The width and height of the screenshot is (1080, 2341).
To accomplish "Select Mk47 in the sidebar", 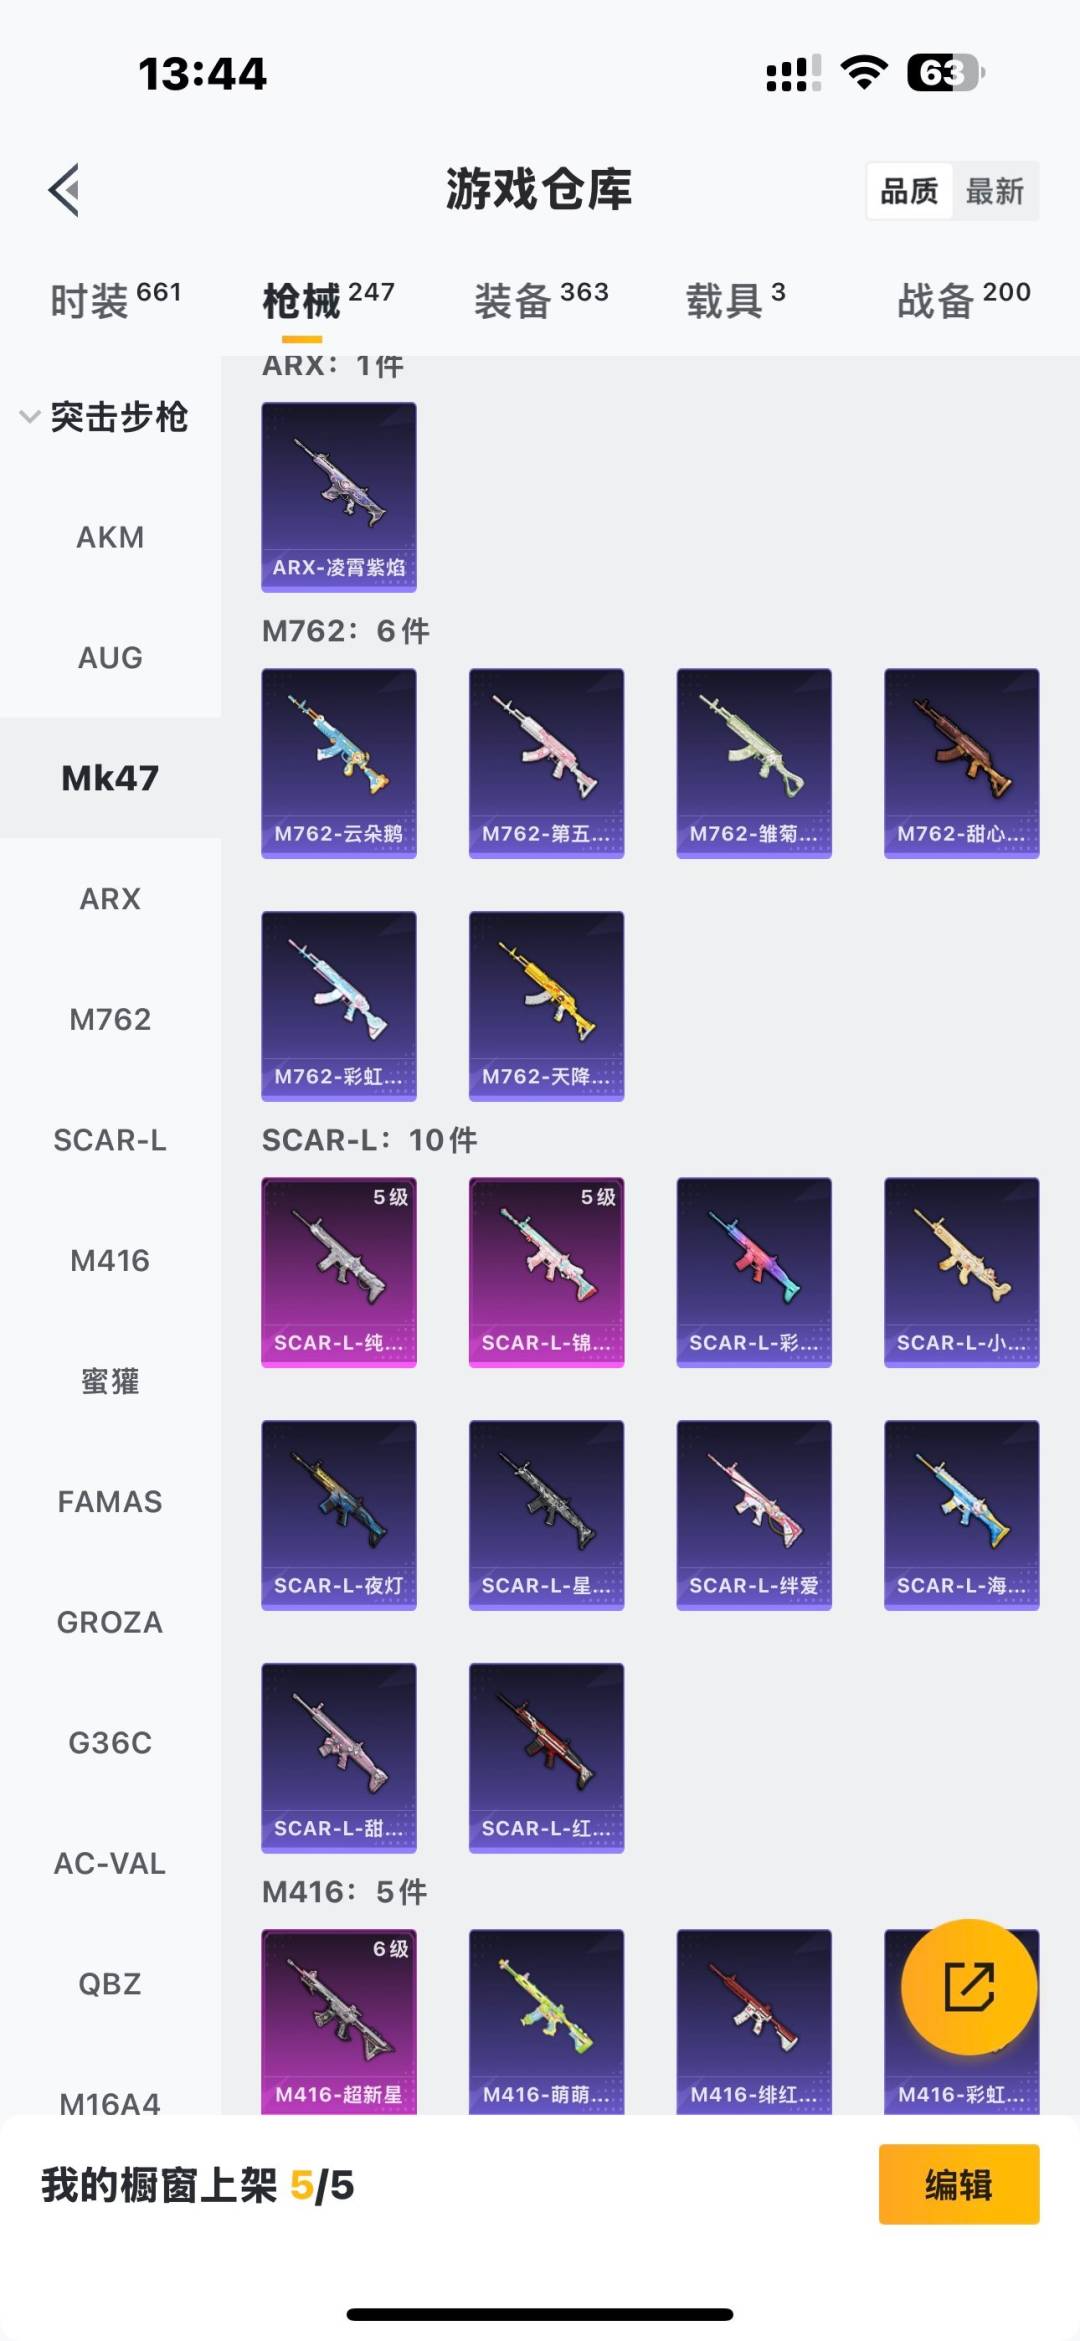I will pos(110,778).
